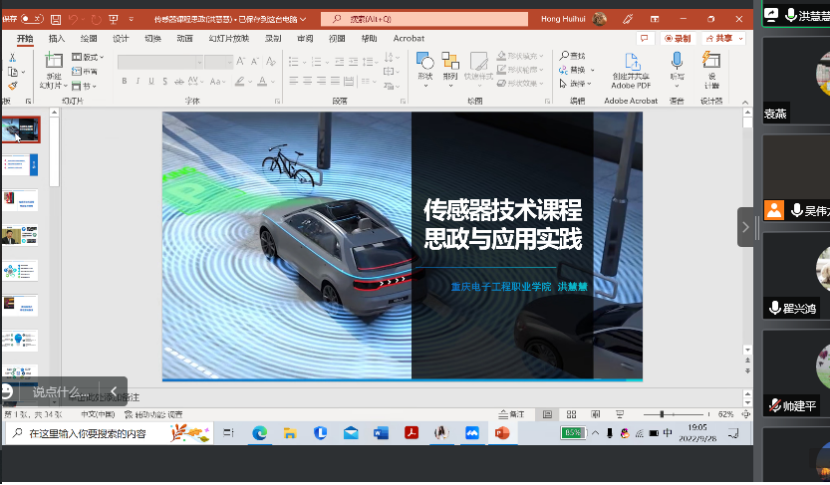This screenshot has width=830, height=485.
Task: Click the Share button
Action: (722, 38)
